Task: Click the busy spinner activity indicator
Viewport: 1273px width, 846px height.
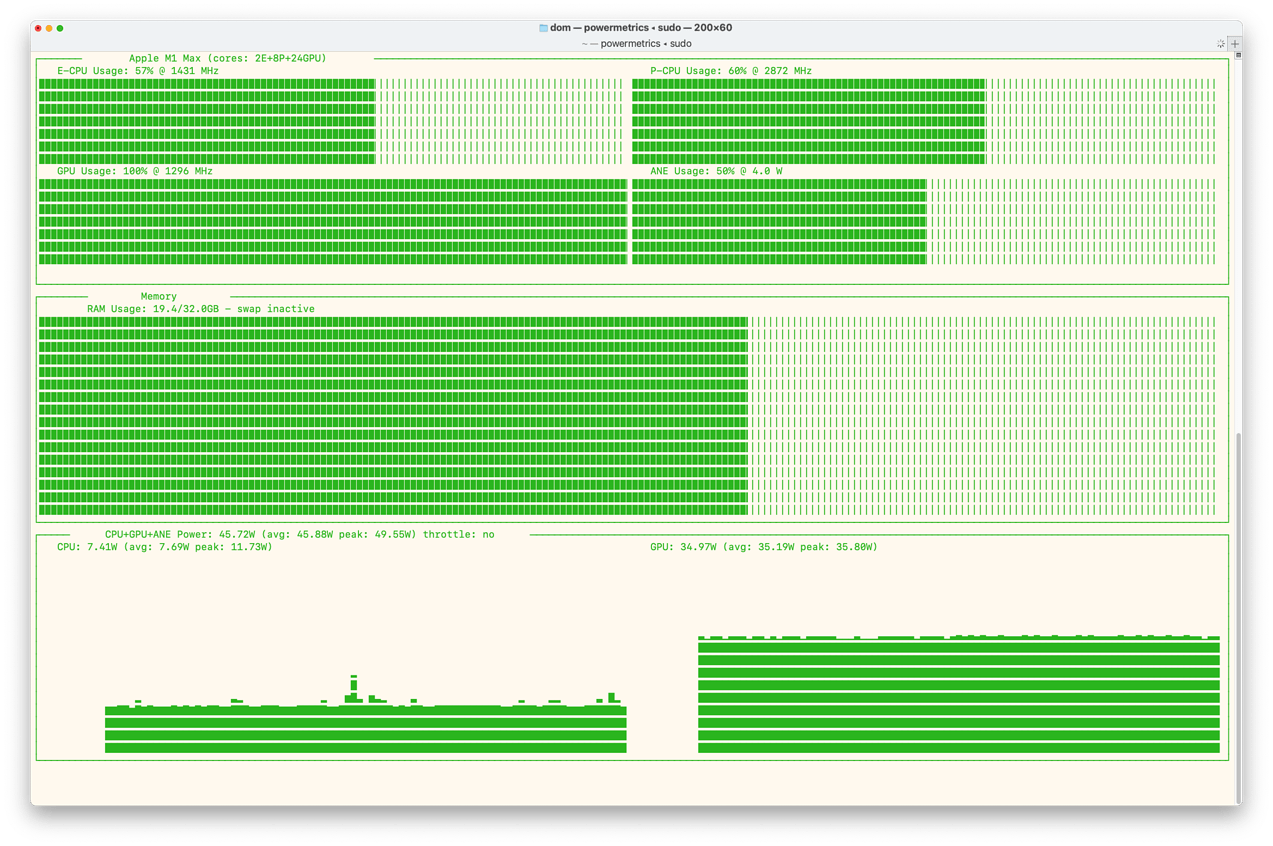Action: [1220, 44]
